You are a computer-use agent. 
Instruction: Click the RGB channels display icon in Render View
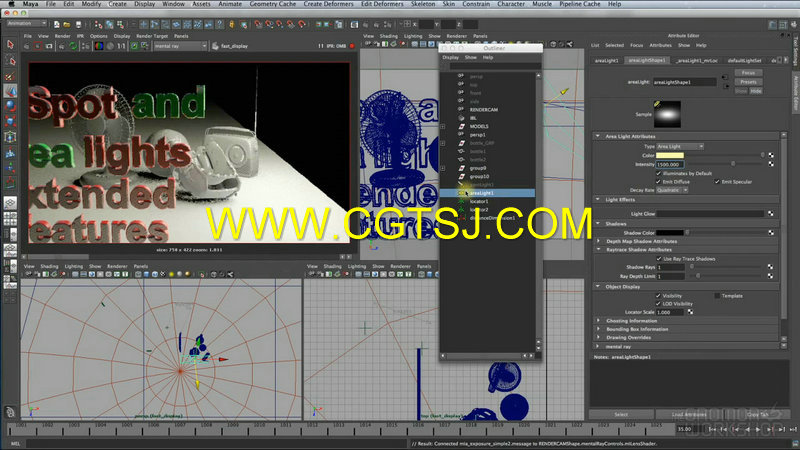99,46
